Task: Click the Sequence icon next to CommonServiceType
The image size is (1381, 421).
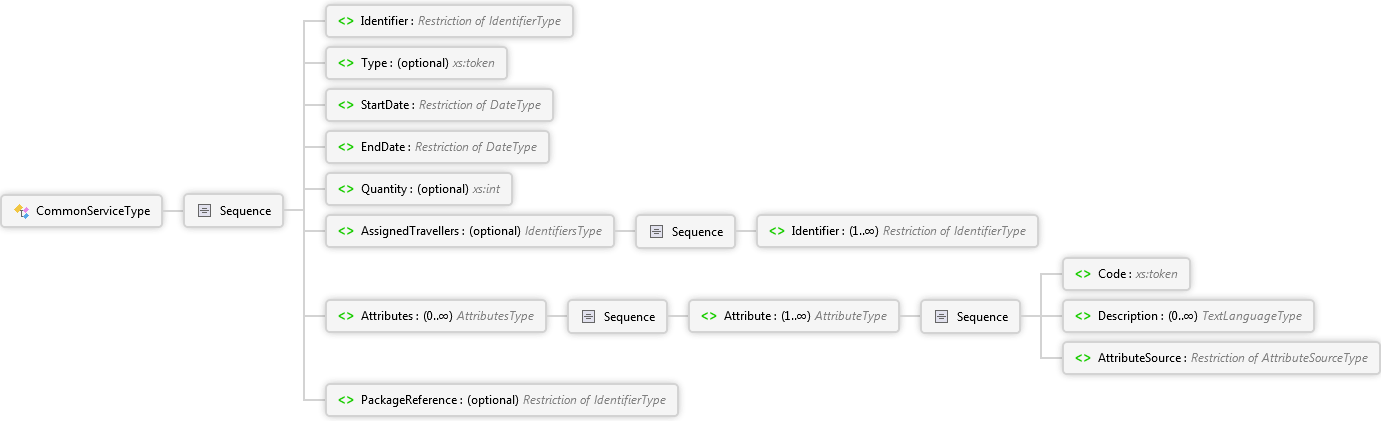Action: coord(204,211)
